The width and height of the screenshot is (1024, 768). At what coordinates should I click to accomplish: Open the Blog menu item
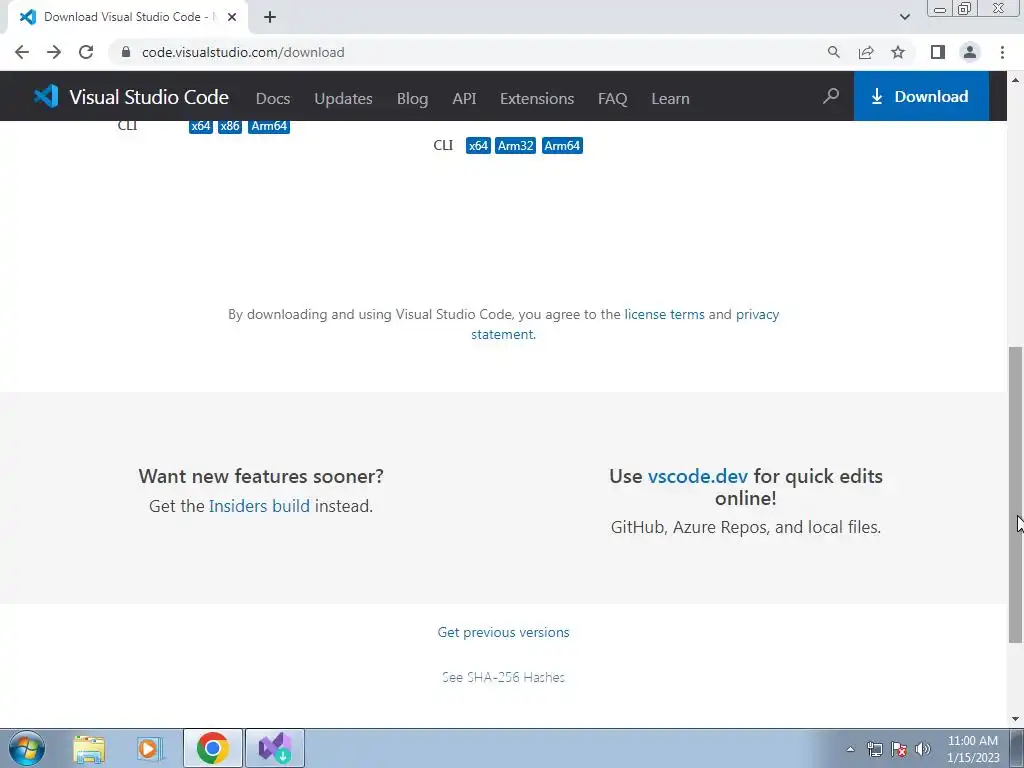pos(413,99)
